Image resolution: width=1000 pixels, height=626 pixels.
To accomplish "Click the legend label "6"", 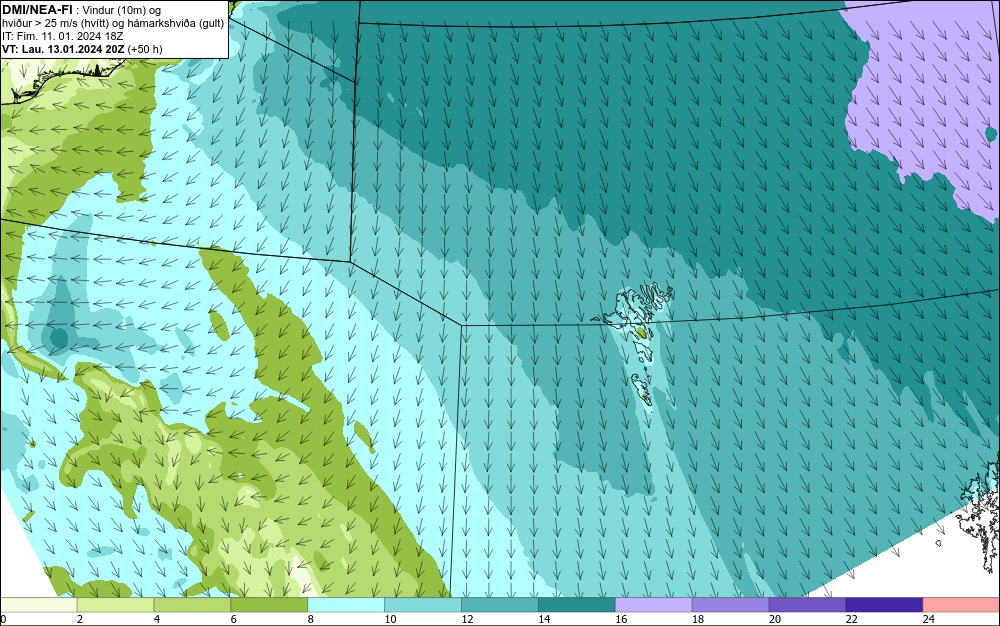I will 233,619.
